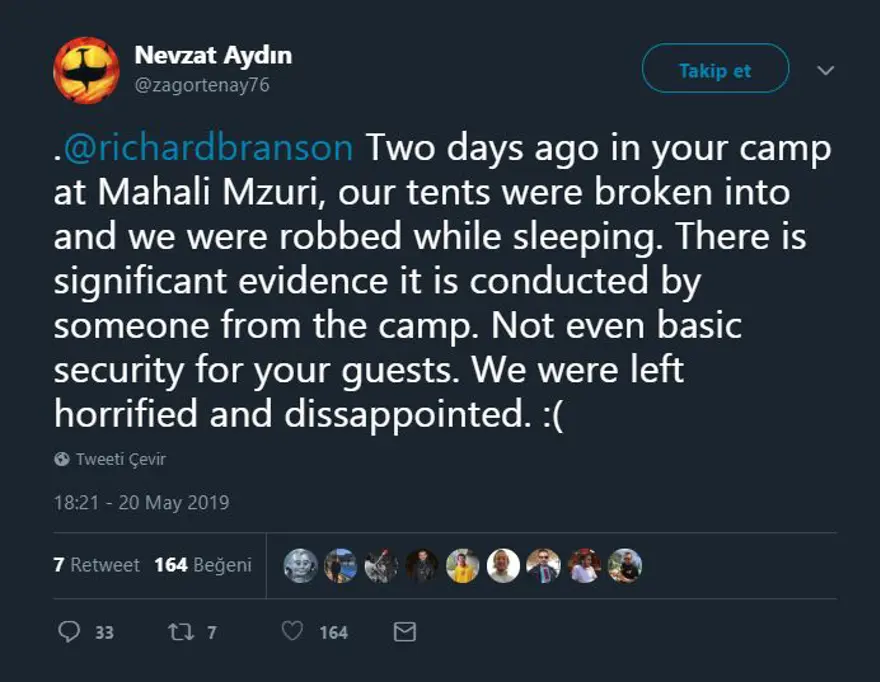Open Nevzat Aydın's profile avatar

(x=86, y=70)
